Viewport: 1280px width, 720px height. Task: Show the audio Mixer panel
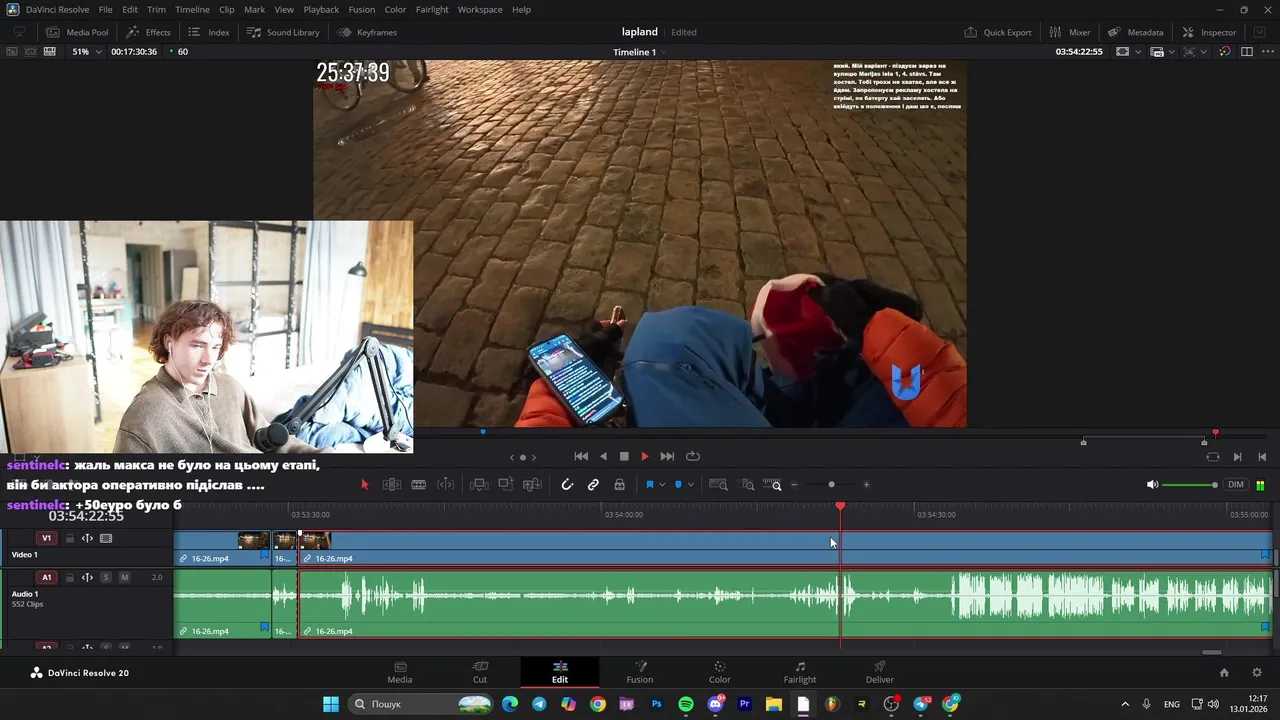coord(1069,32)
